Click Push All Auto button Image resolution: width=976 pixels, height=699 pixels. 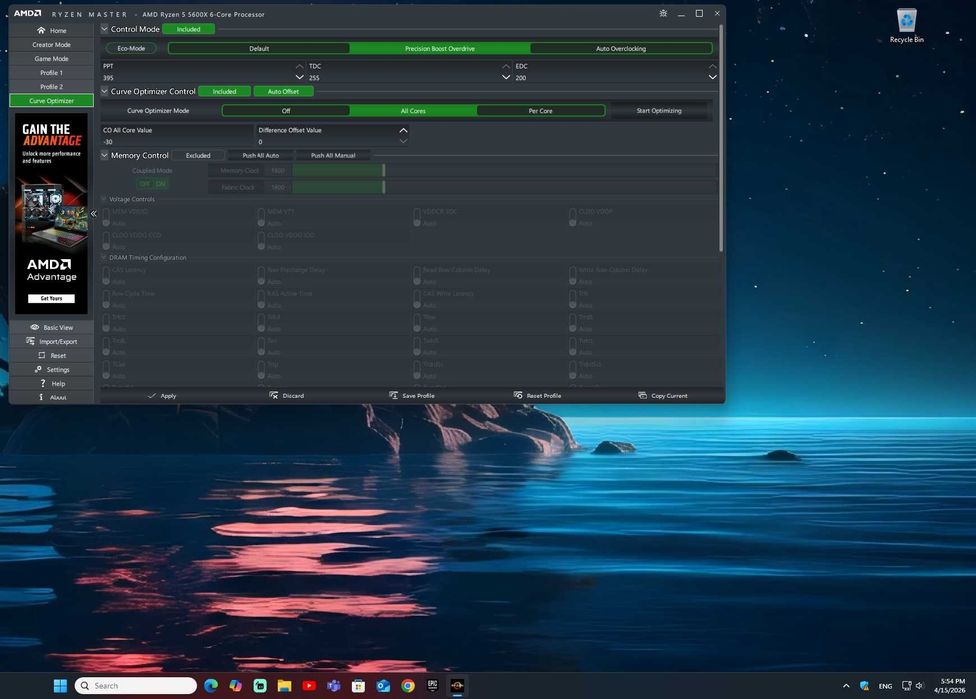point(260,156)
